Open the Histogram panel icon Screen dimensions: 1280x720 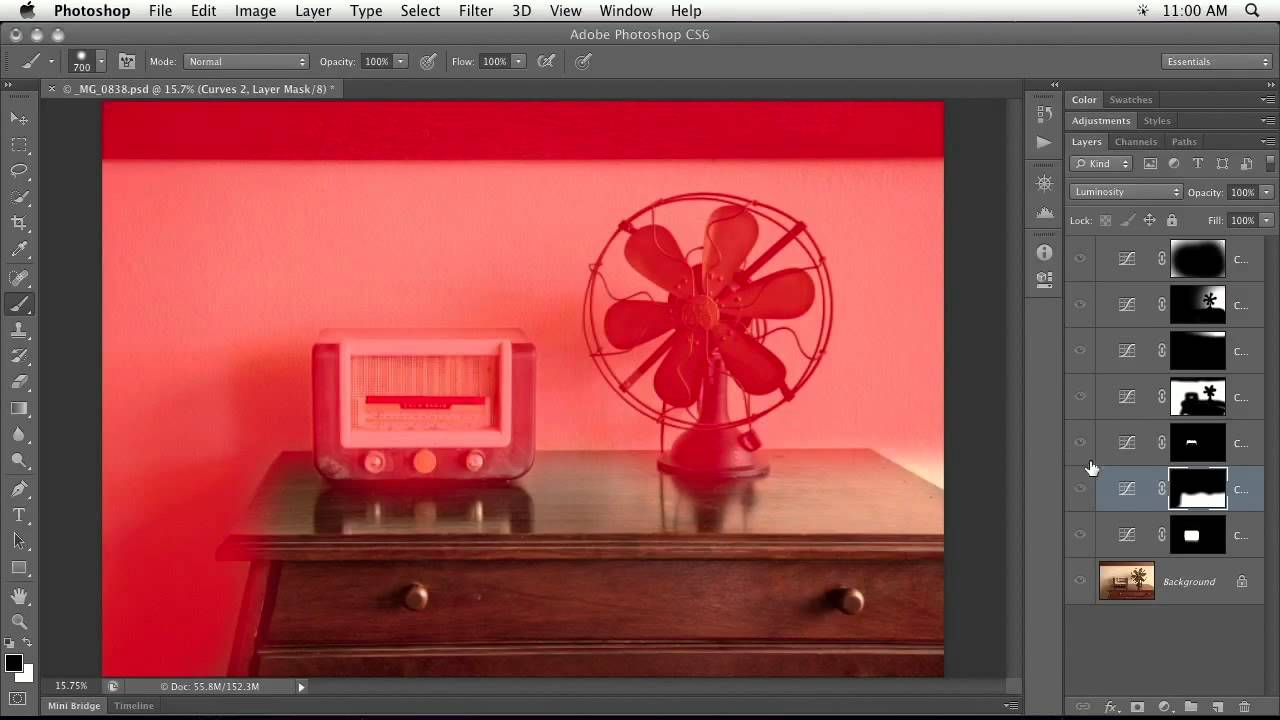(x=1044, y=212)
